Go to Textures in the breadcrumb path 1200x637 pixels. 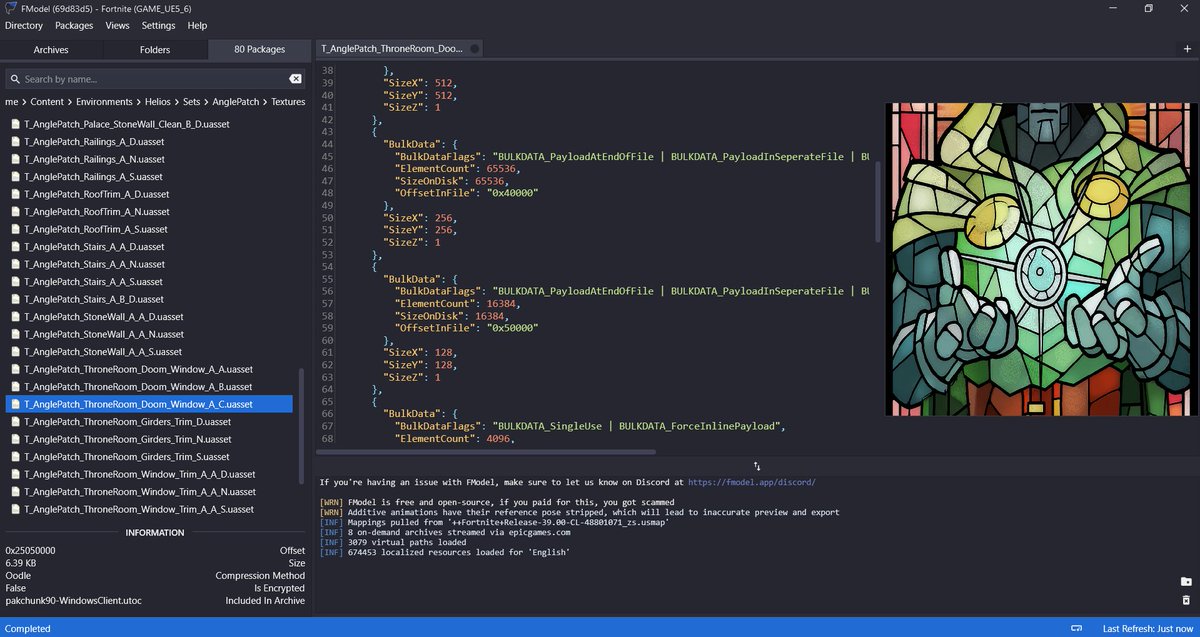click(x=288, y=102)
